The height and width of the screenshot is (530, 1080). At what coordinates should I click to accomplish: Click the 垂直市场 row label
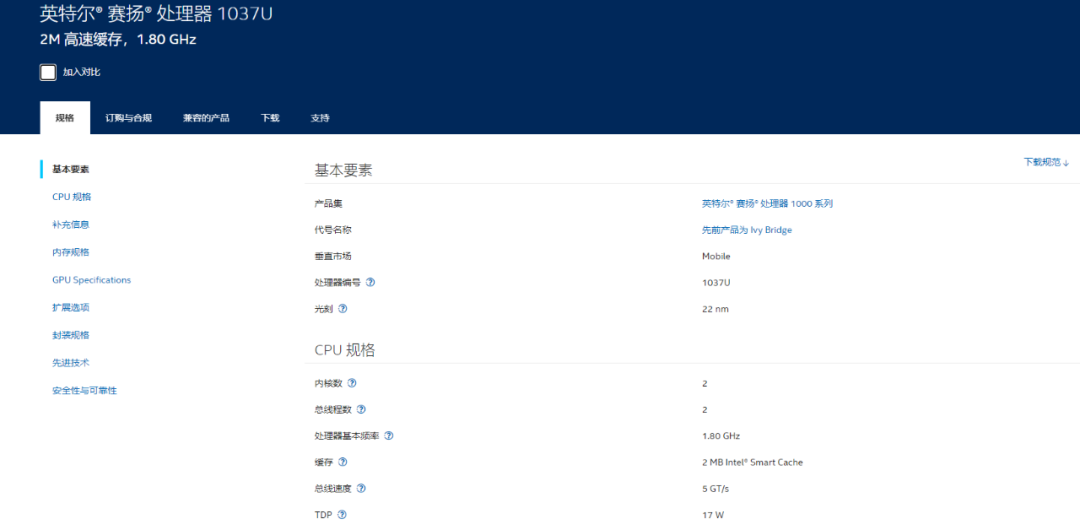pos(333,256)
